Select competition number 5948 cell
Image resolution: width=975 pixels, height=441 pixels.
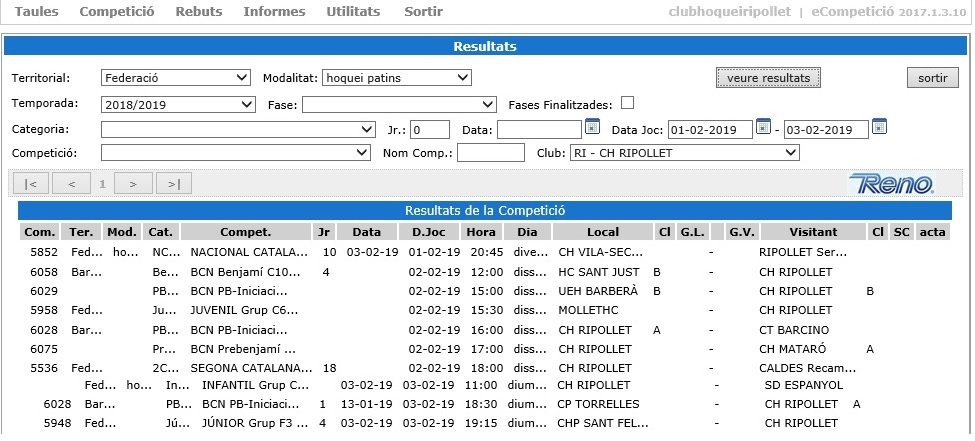click(57, 423)
